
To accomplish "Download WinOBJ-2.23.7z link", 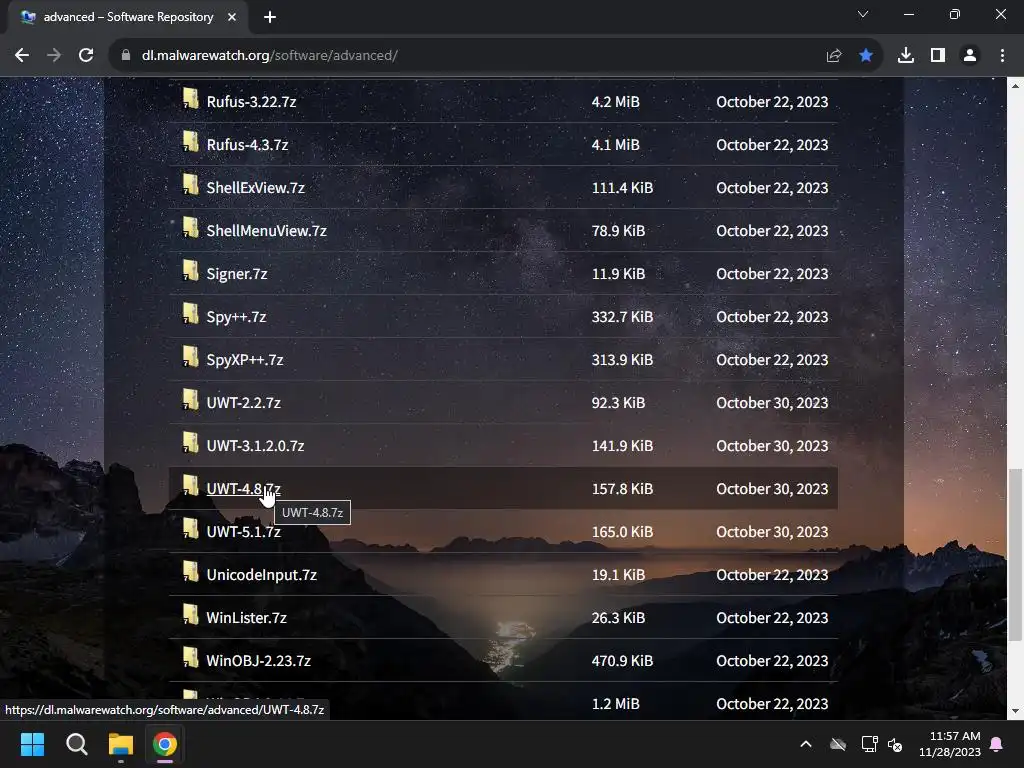I will tap(259, 662).
